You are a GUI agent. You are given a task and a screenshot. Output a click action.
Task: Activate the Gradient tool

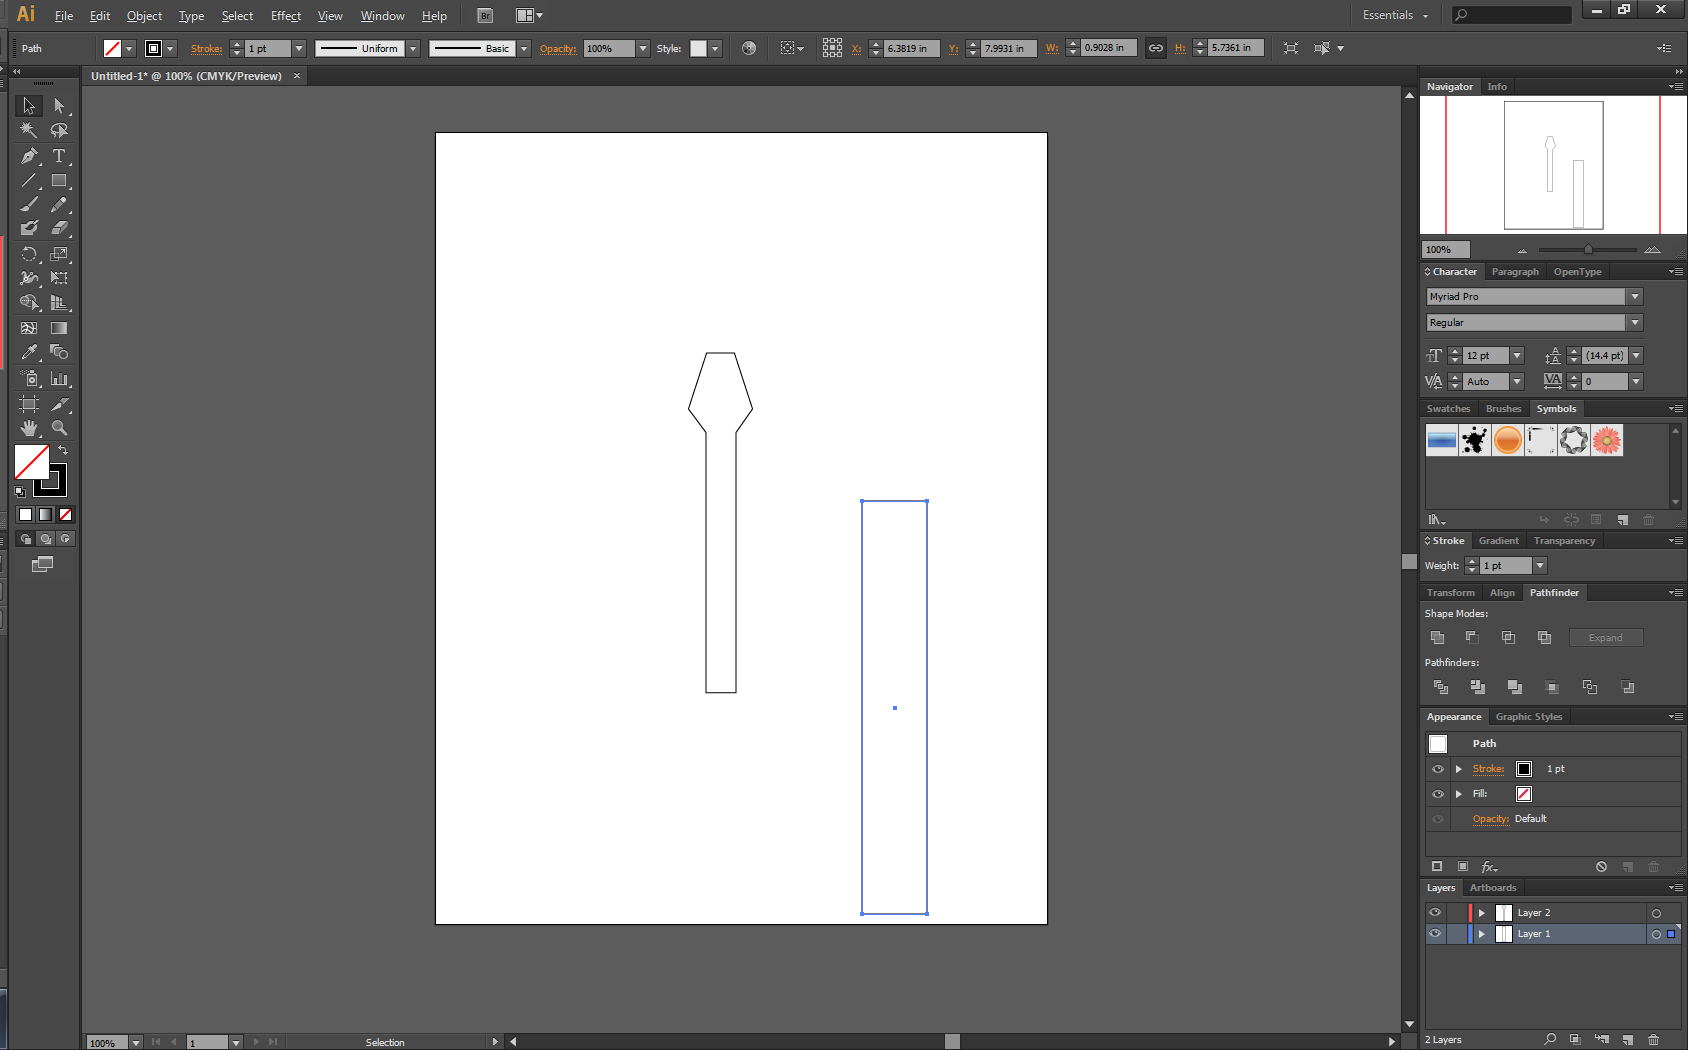click(59, 327)
